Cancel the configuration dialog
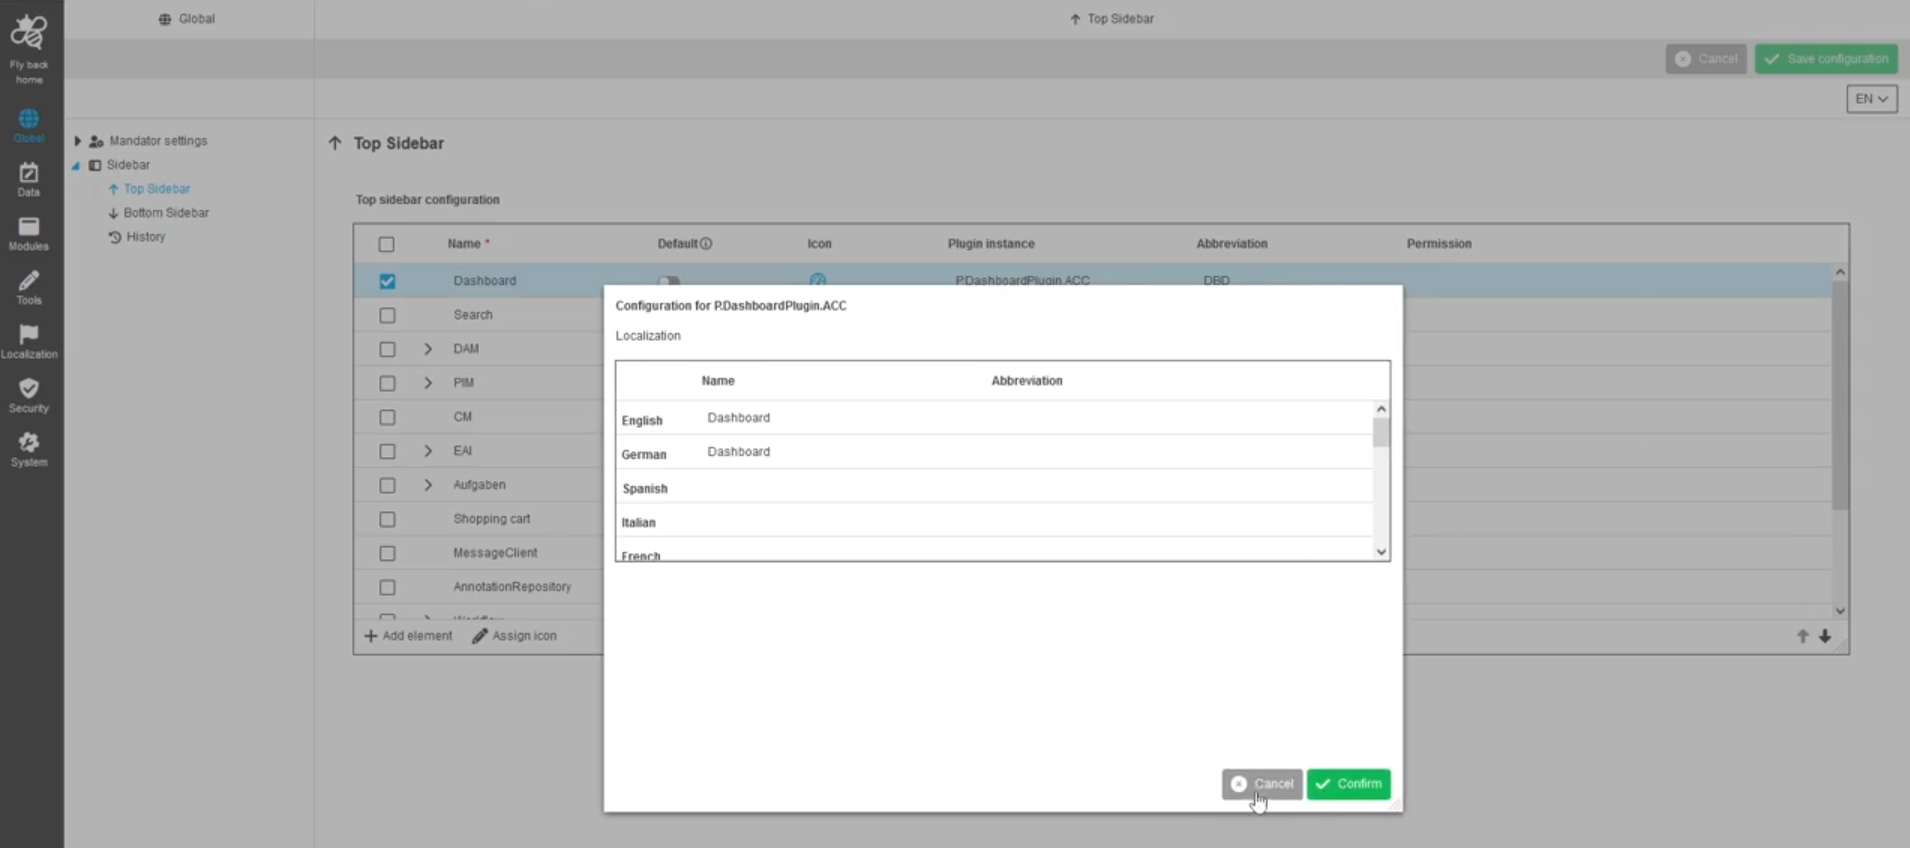 click(x=1261, y=784)
